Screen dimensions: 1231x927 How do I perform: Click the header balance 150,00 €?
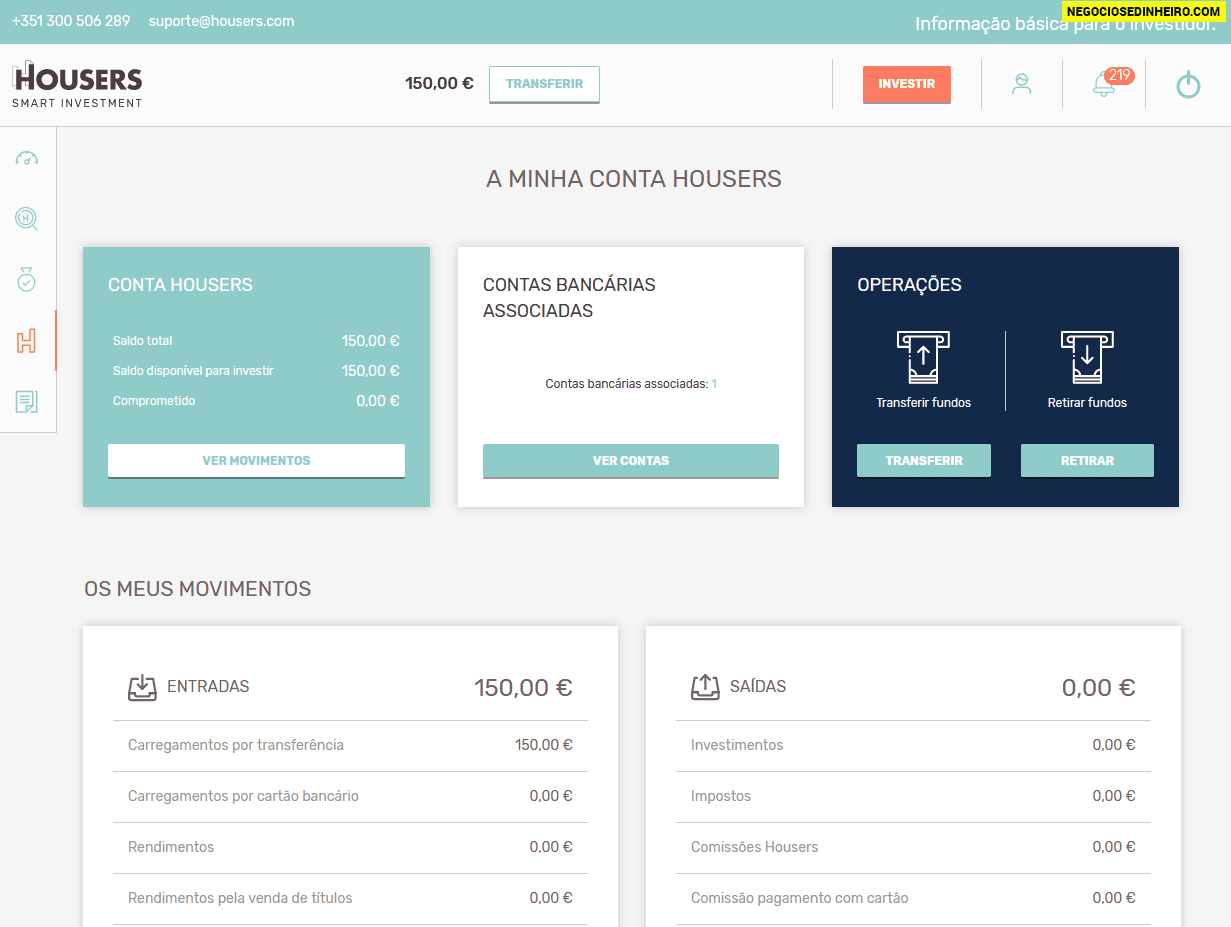[x=439, y=84]
